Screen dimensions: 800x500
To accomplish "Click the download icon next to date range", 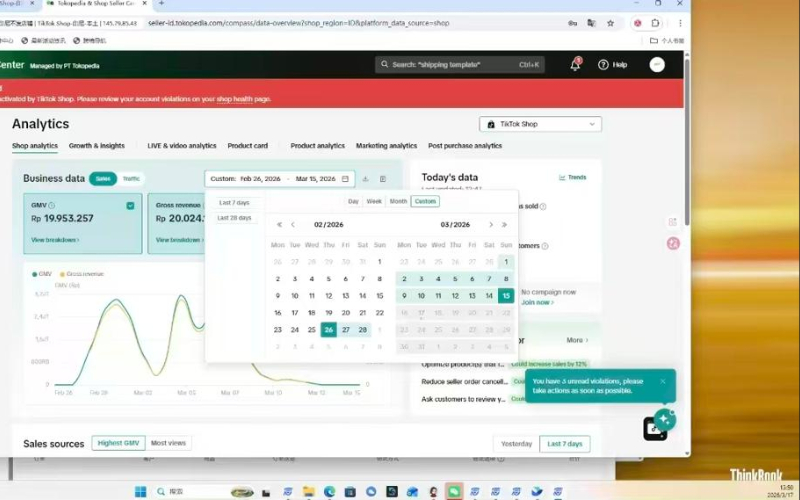I will coord(365,179).
